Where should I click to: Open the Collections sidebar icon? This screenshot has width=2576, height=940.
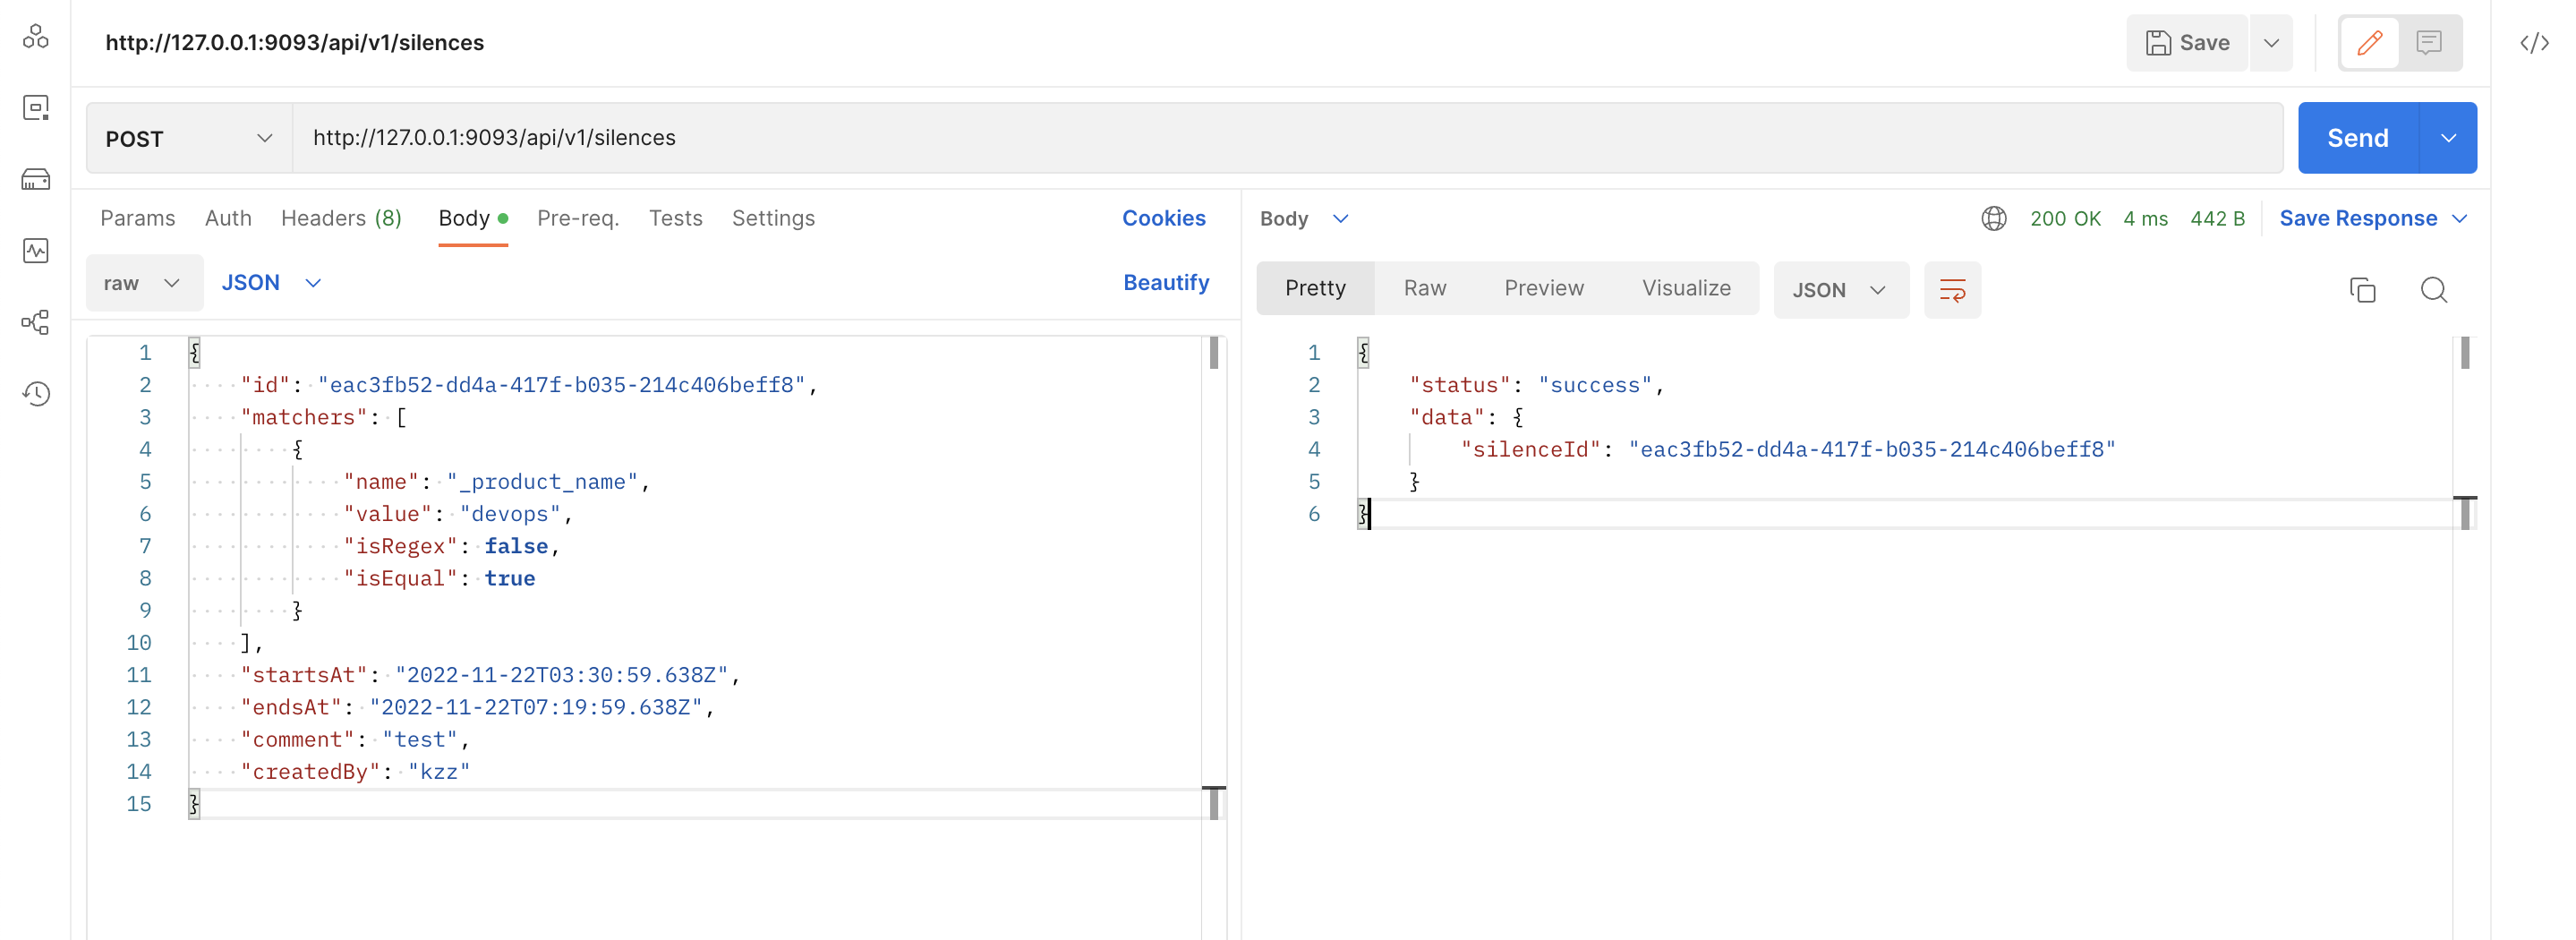[36, 37]
